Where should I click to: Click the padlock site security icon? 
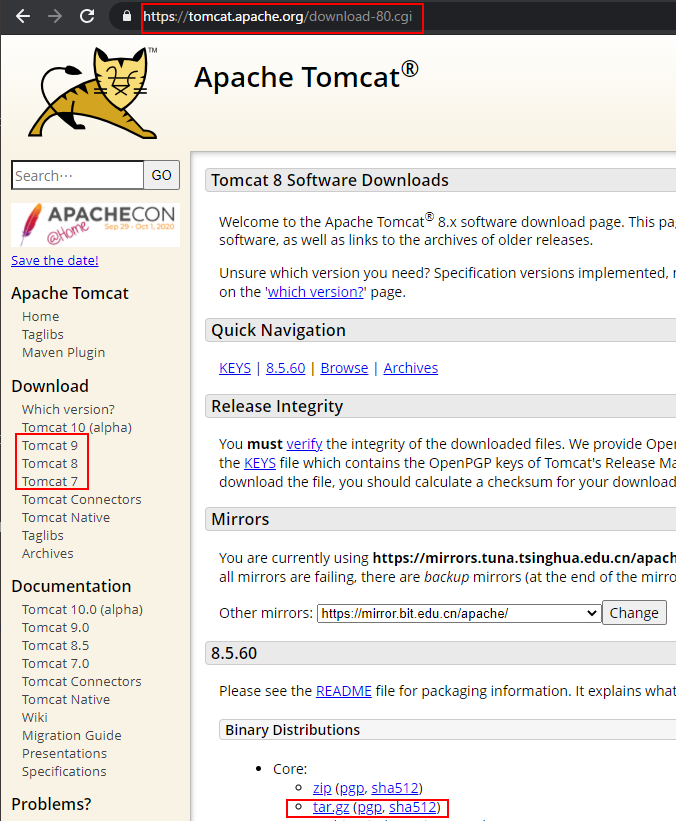click(x=126, y=16)
